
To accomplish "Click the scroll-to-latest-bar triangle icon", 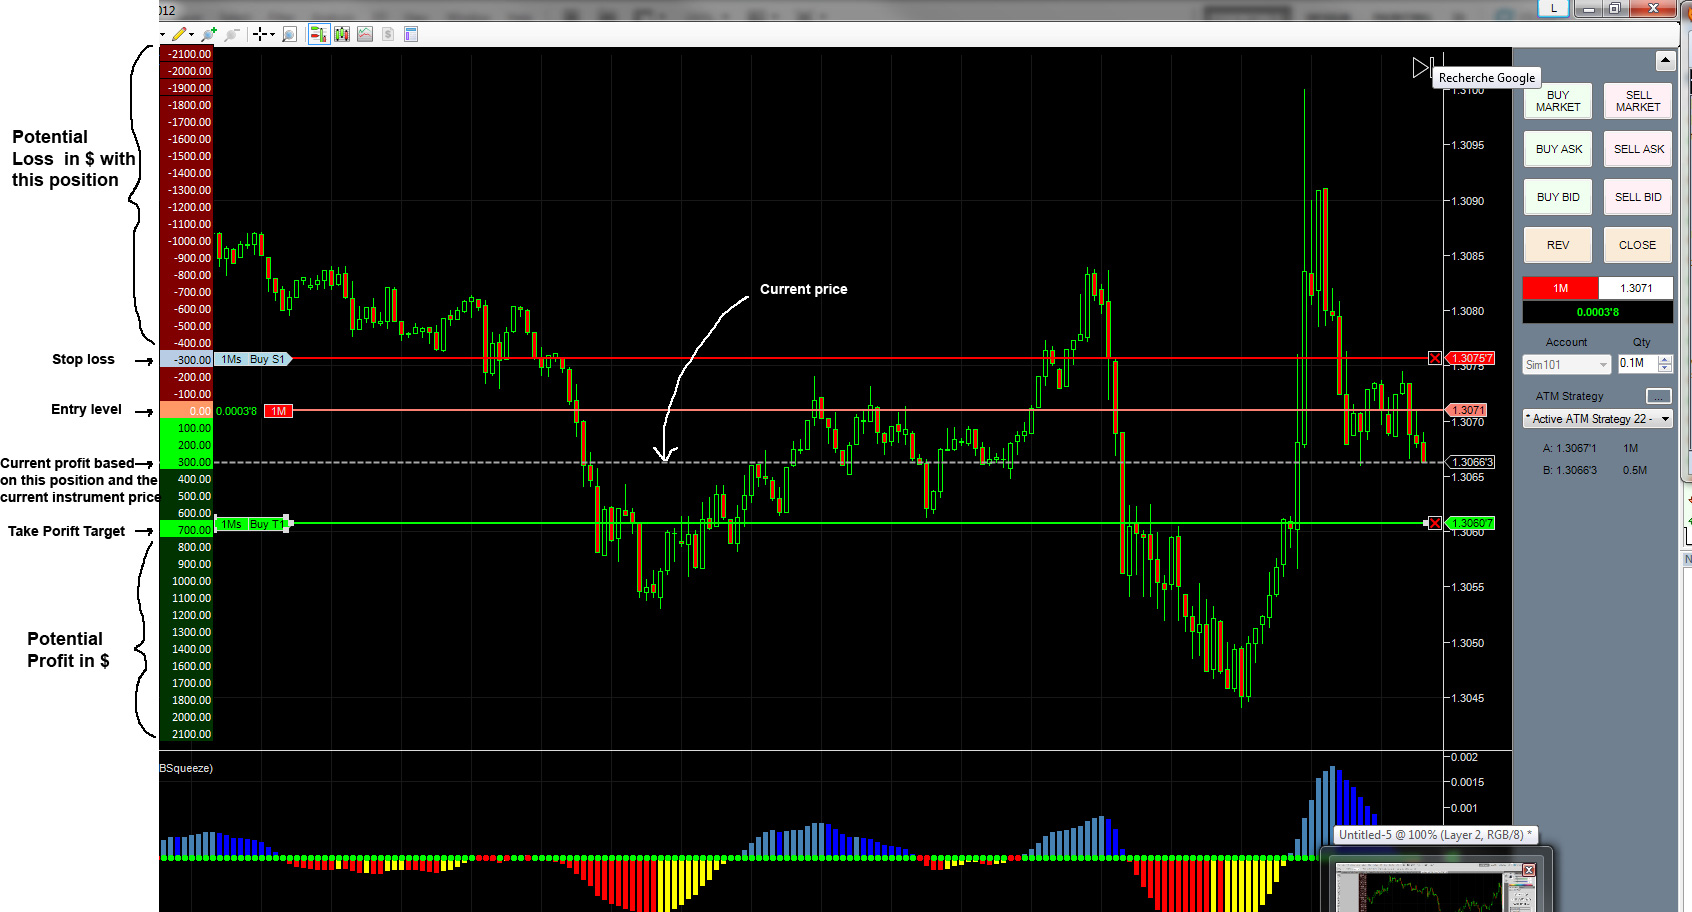I will [1423, 68].
